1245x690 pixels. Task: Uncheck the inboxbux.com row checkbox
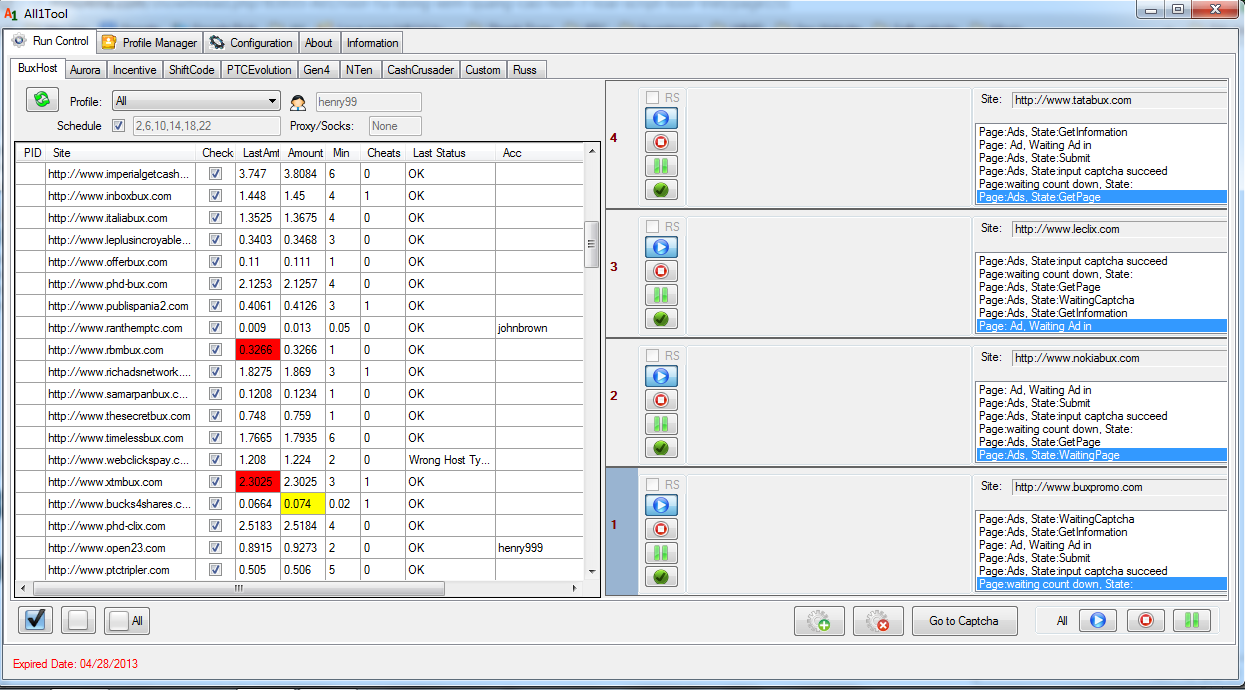pyautogui.click(x=215, y=196)
